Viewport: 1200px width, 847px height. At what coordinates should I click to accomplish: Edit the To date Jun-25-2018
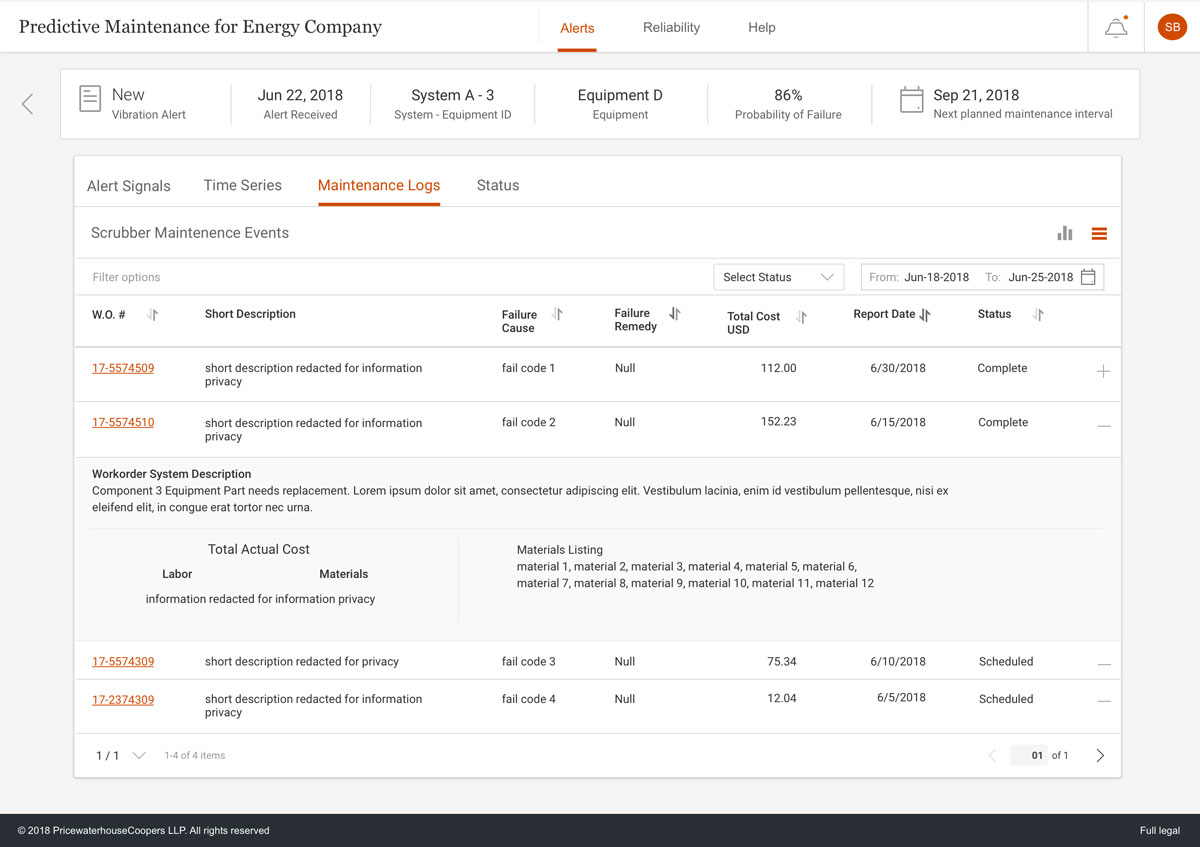point(1041,277)
